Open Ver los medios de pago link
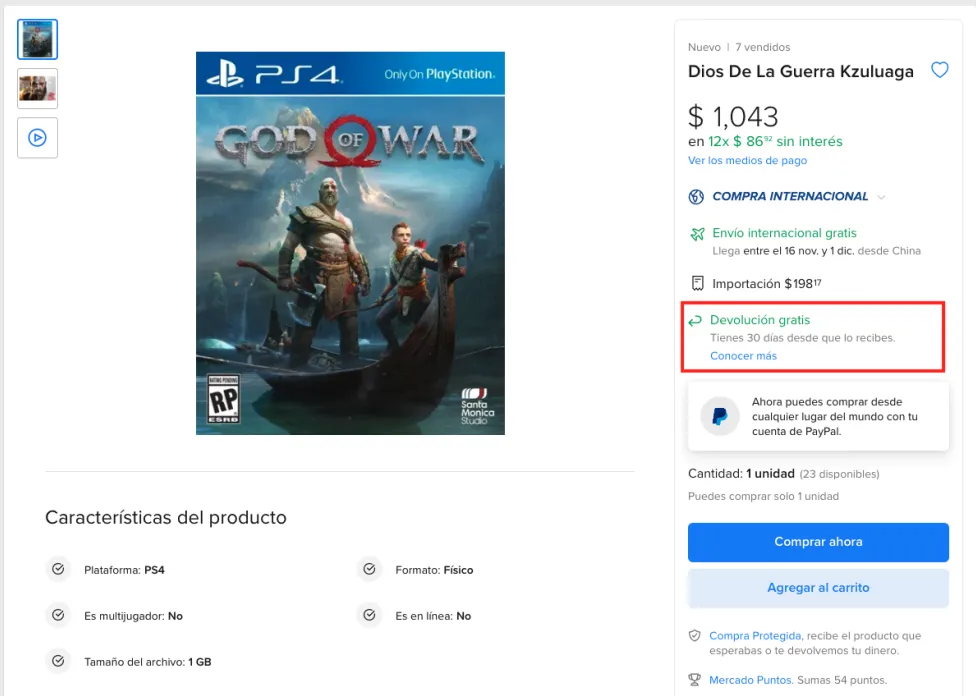 click(x=747, y=161)
